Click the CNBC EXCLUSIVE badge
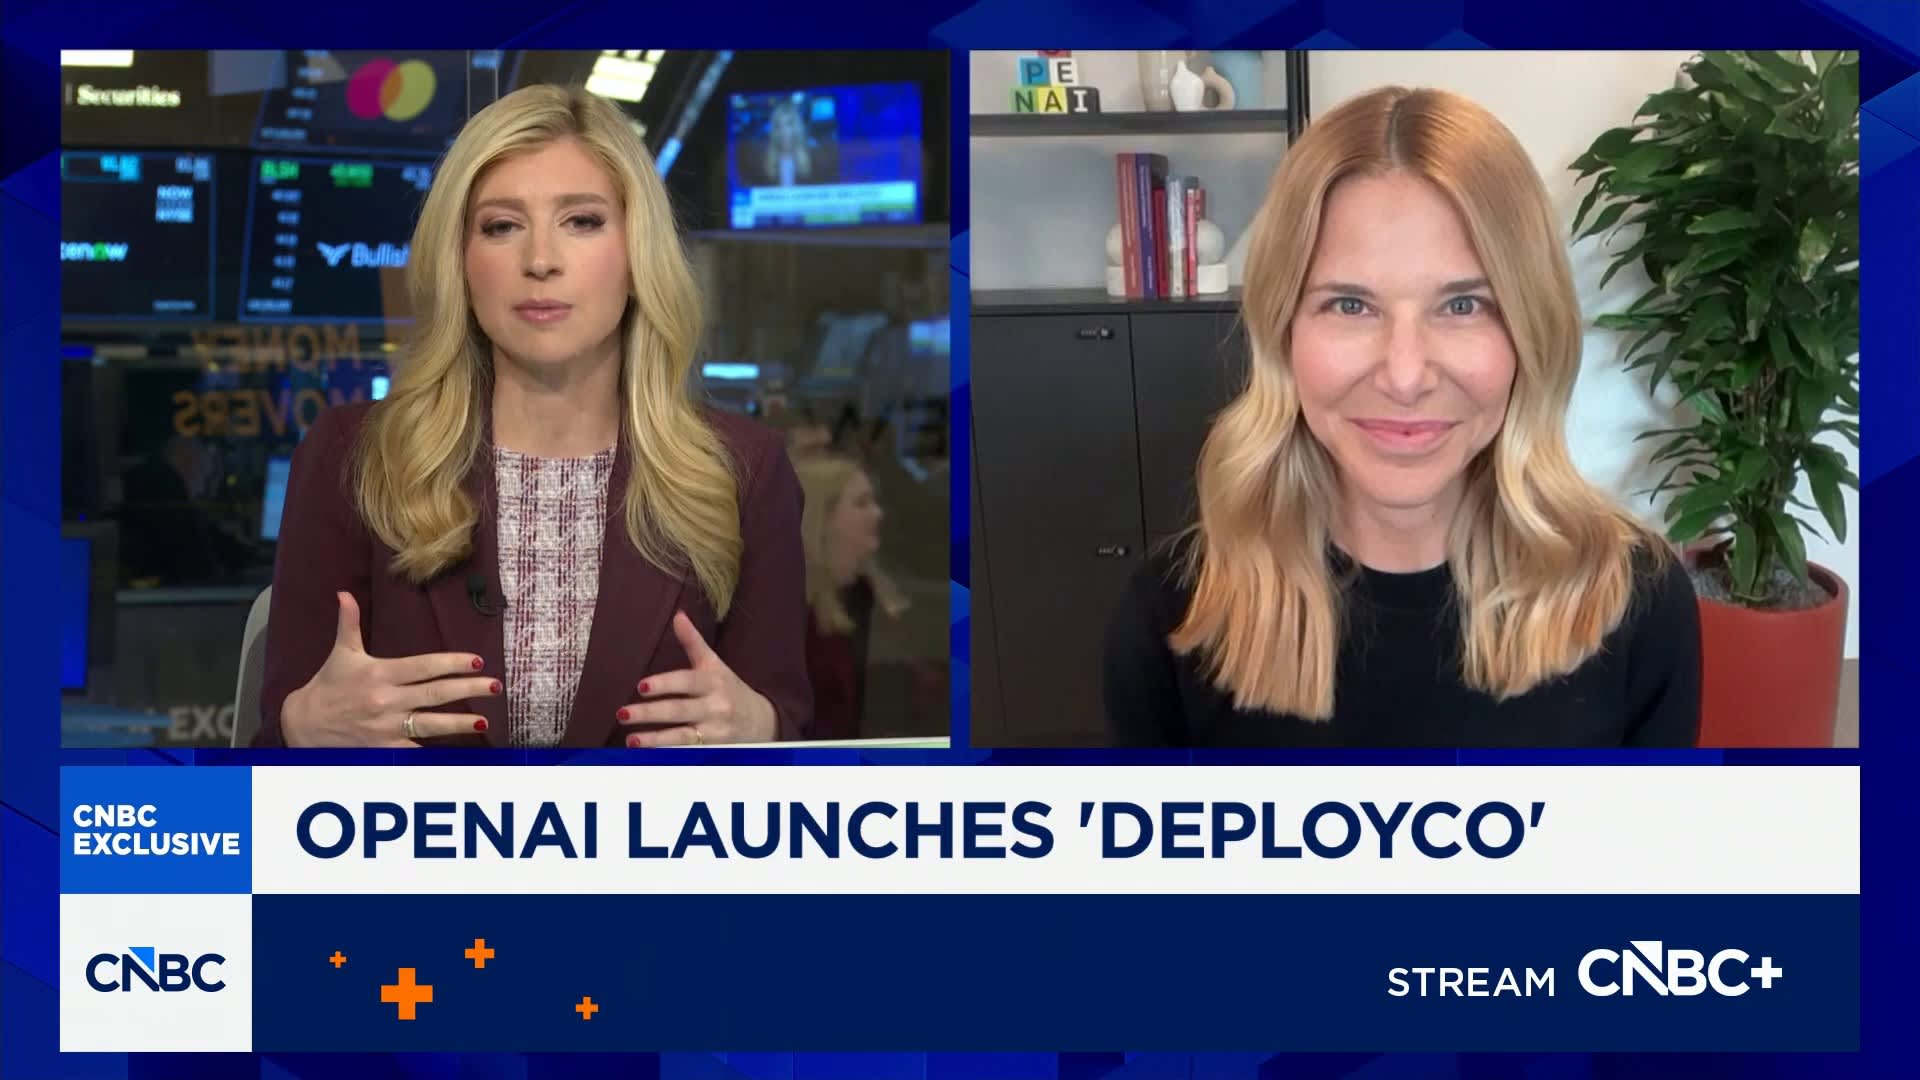The image size is (1920, 1080). 156,830
